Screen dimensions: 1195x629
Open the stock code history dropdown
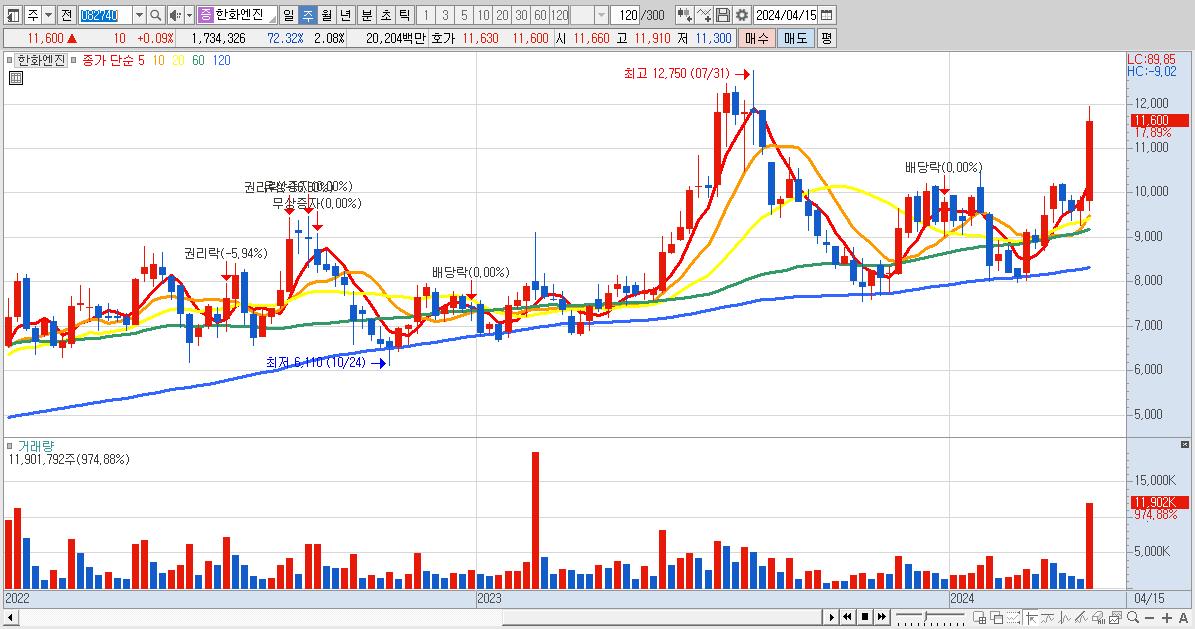point(139,14)
